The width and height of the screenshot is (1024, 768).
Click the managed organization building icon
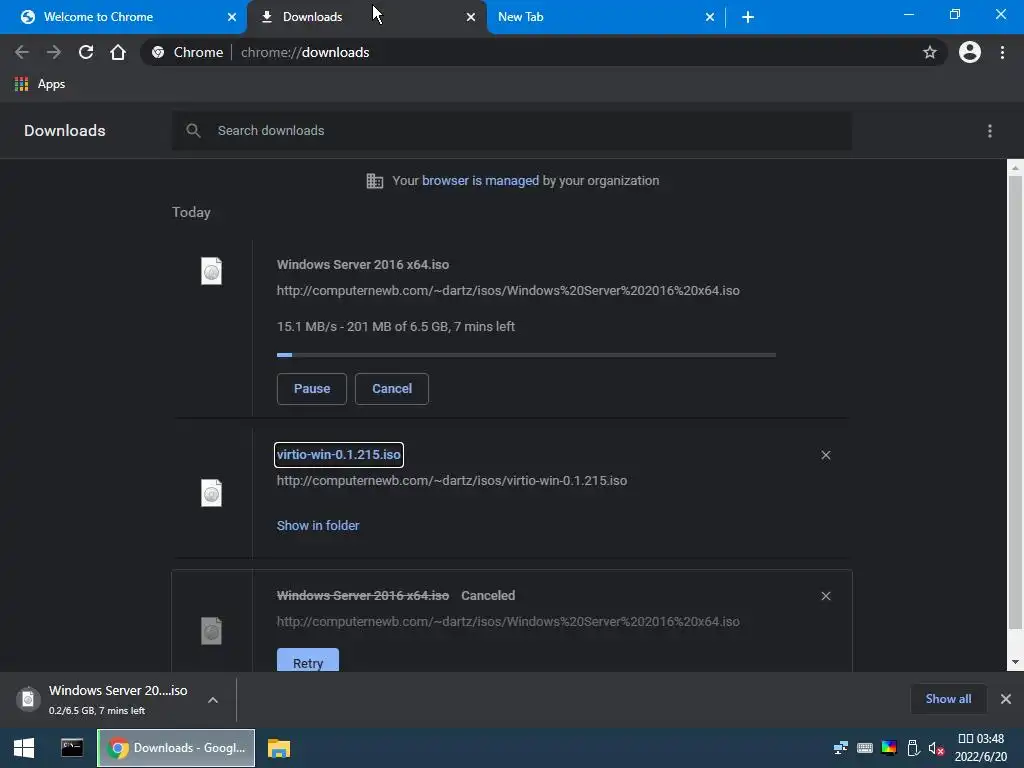pyautogui.click(x=375, y=181)
